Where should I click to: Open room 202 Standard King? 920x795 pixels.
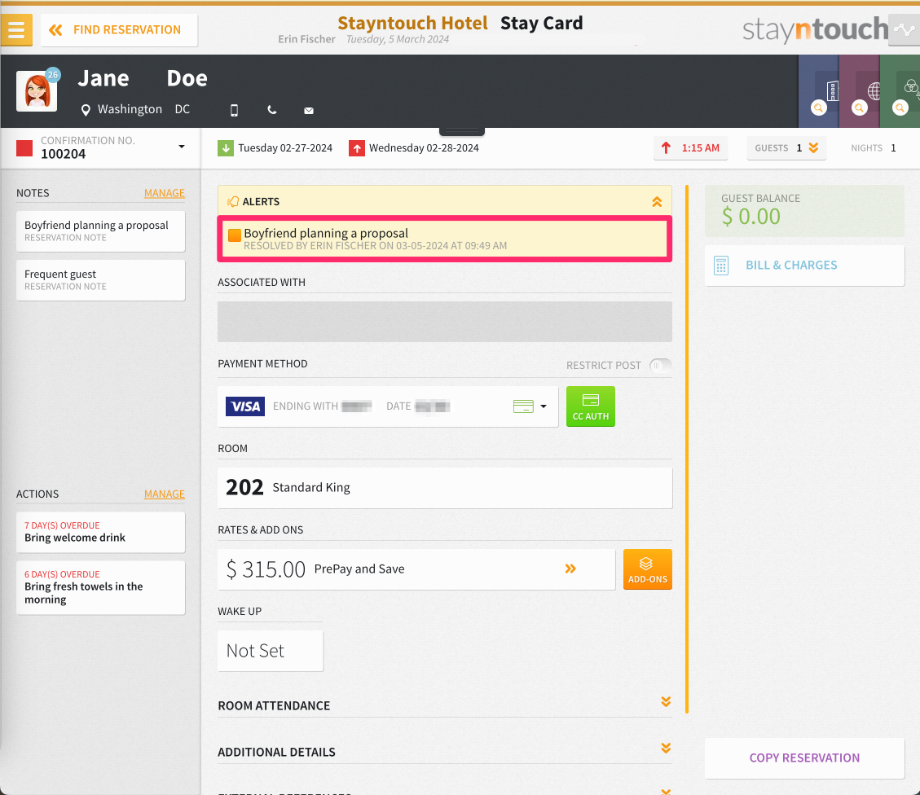(445, 488)
